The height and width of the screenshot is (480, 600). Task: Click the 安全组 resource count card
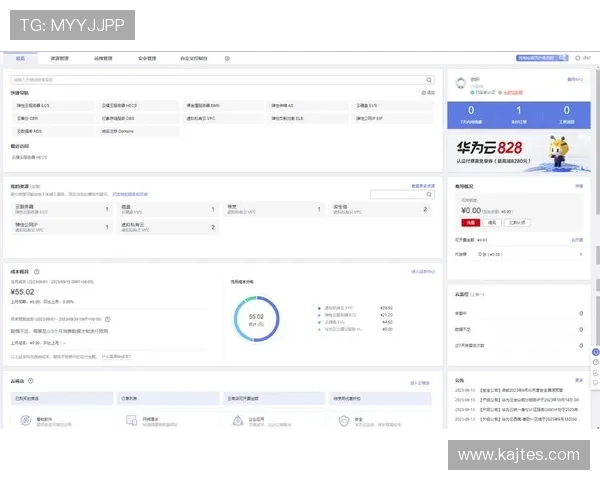(x=380, y=210)
